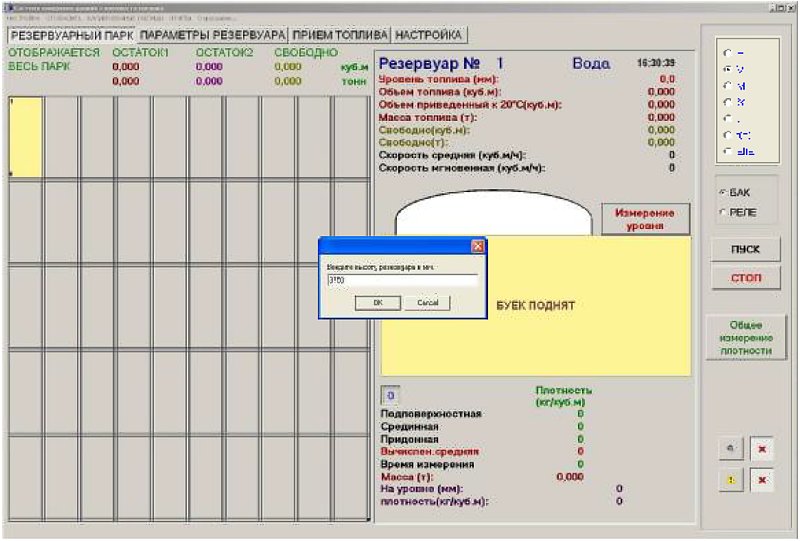Screen dimensions: 800x541
Task: Click the tank height input field
Action: point(402,280)
